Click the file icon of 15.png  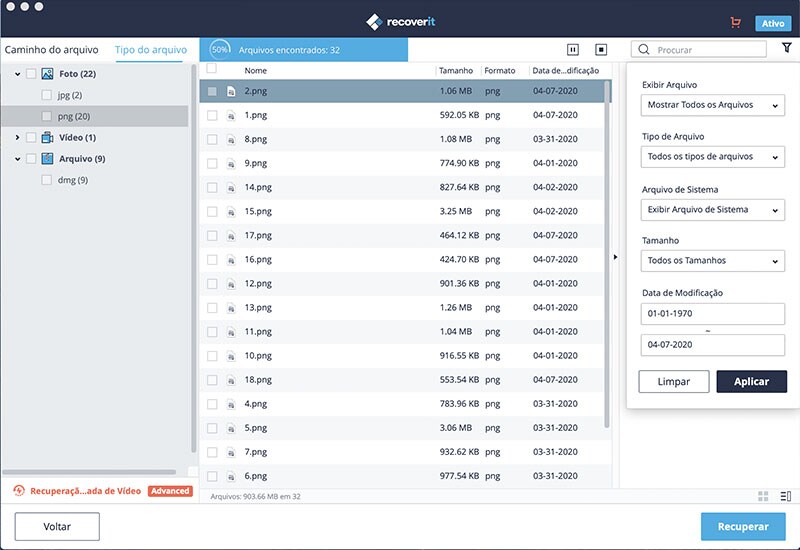(x=231, y=212)
